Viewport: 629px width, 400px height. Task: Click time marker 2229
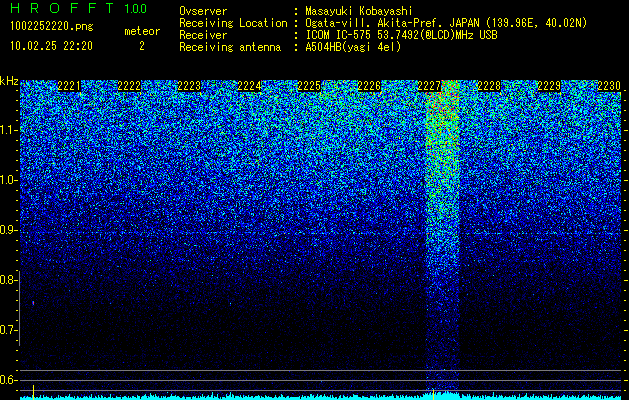(x=549, y=86)
